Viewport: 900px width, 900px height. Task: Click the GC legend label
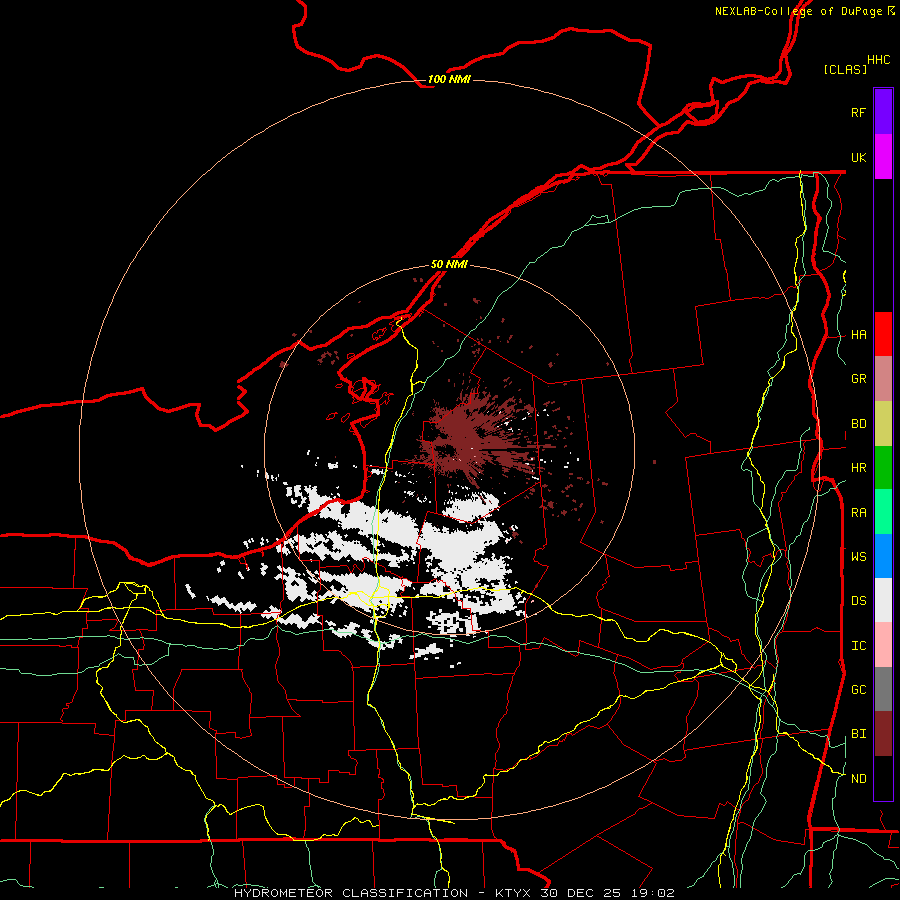[x=858, y=690]
